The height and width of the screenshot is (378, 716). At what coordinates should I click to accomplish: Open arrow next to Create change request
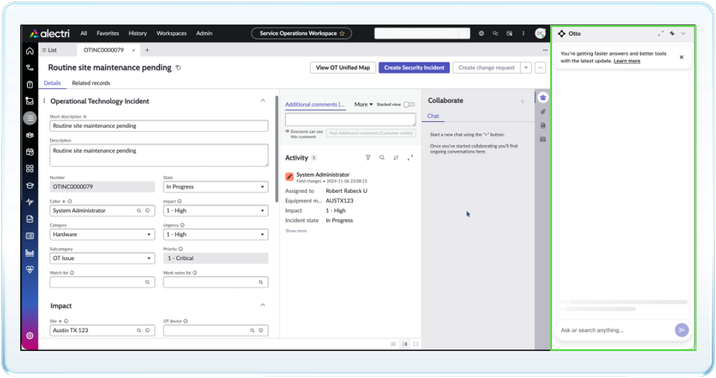pyautogui.click(x=526, y=68)
